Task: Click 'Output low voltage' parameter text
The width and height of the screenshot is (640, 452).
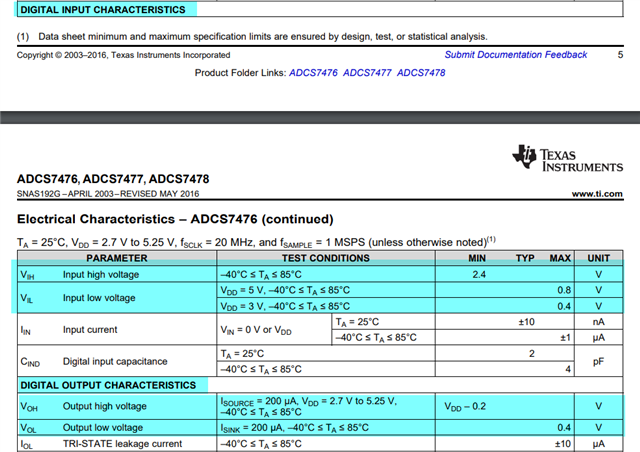Action: point(103,428)
